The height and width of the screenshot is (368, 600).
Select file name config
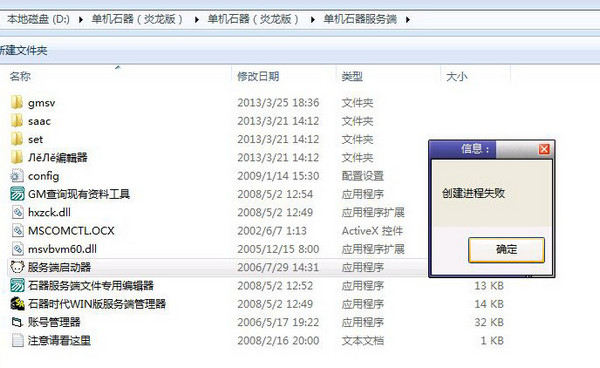[43, 176]
